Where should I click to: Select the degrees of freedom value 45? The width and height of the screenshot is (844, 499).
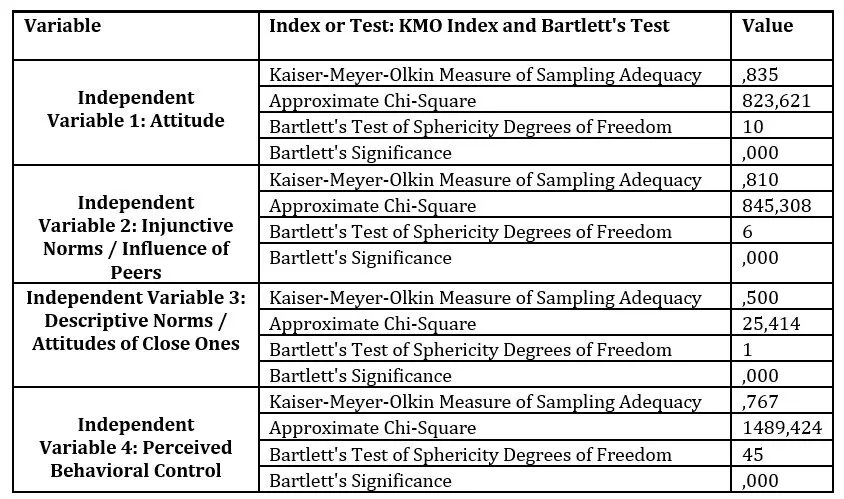point(752,454)
